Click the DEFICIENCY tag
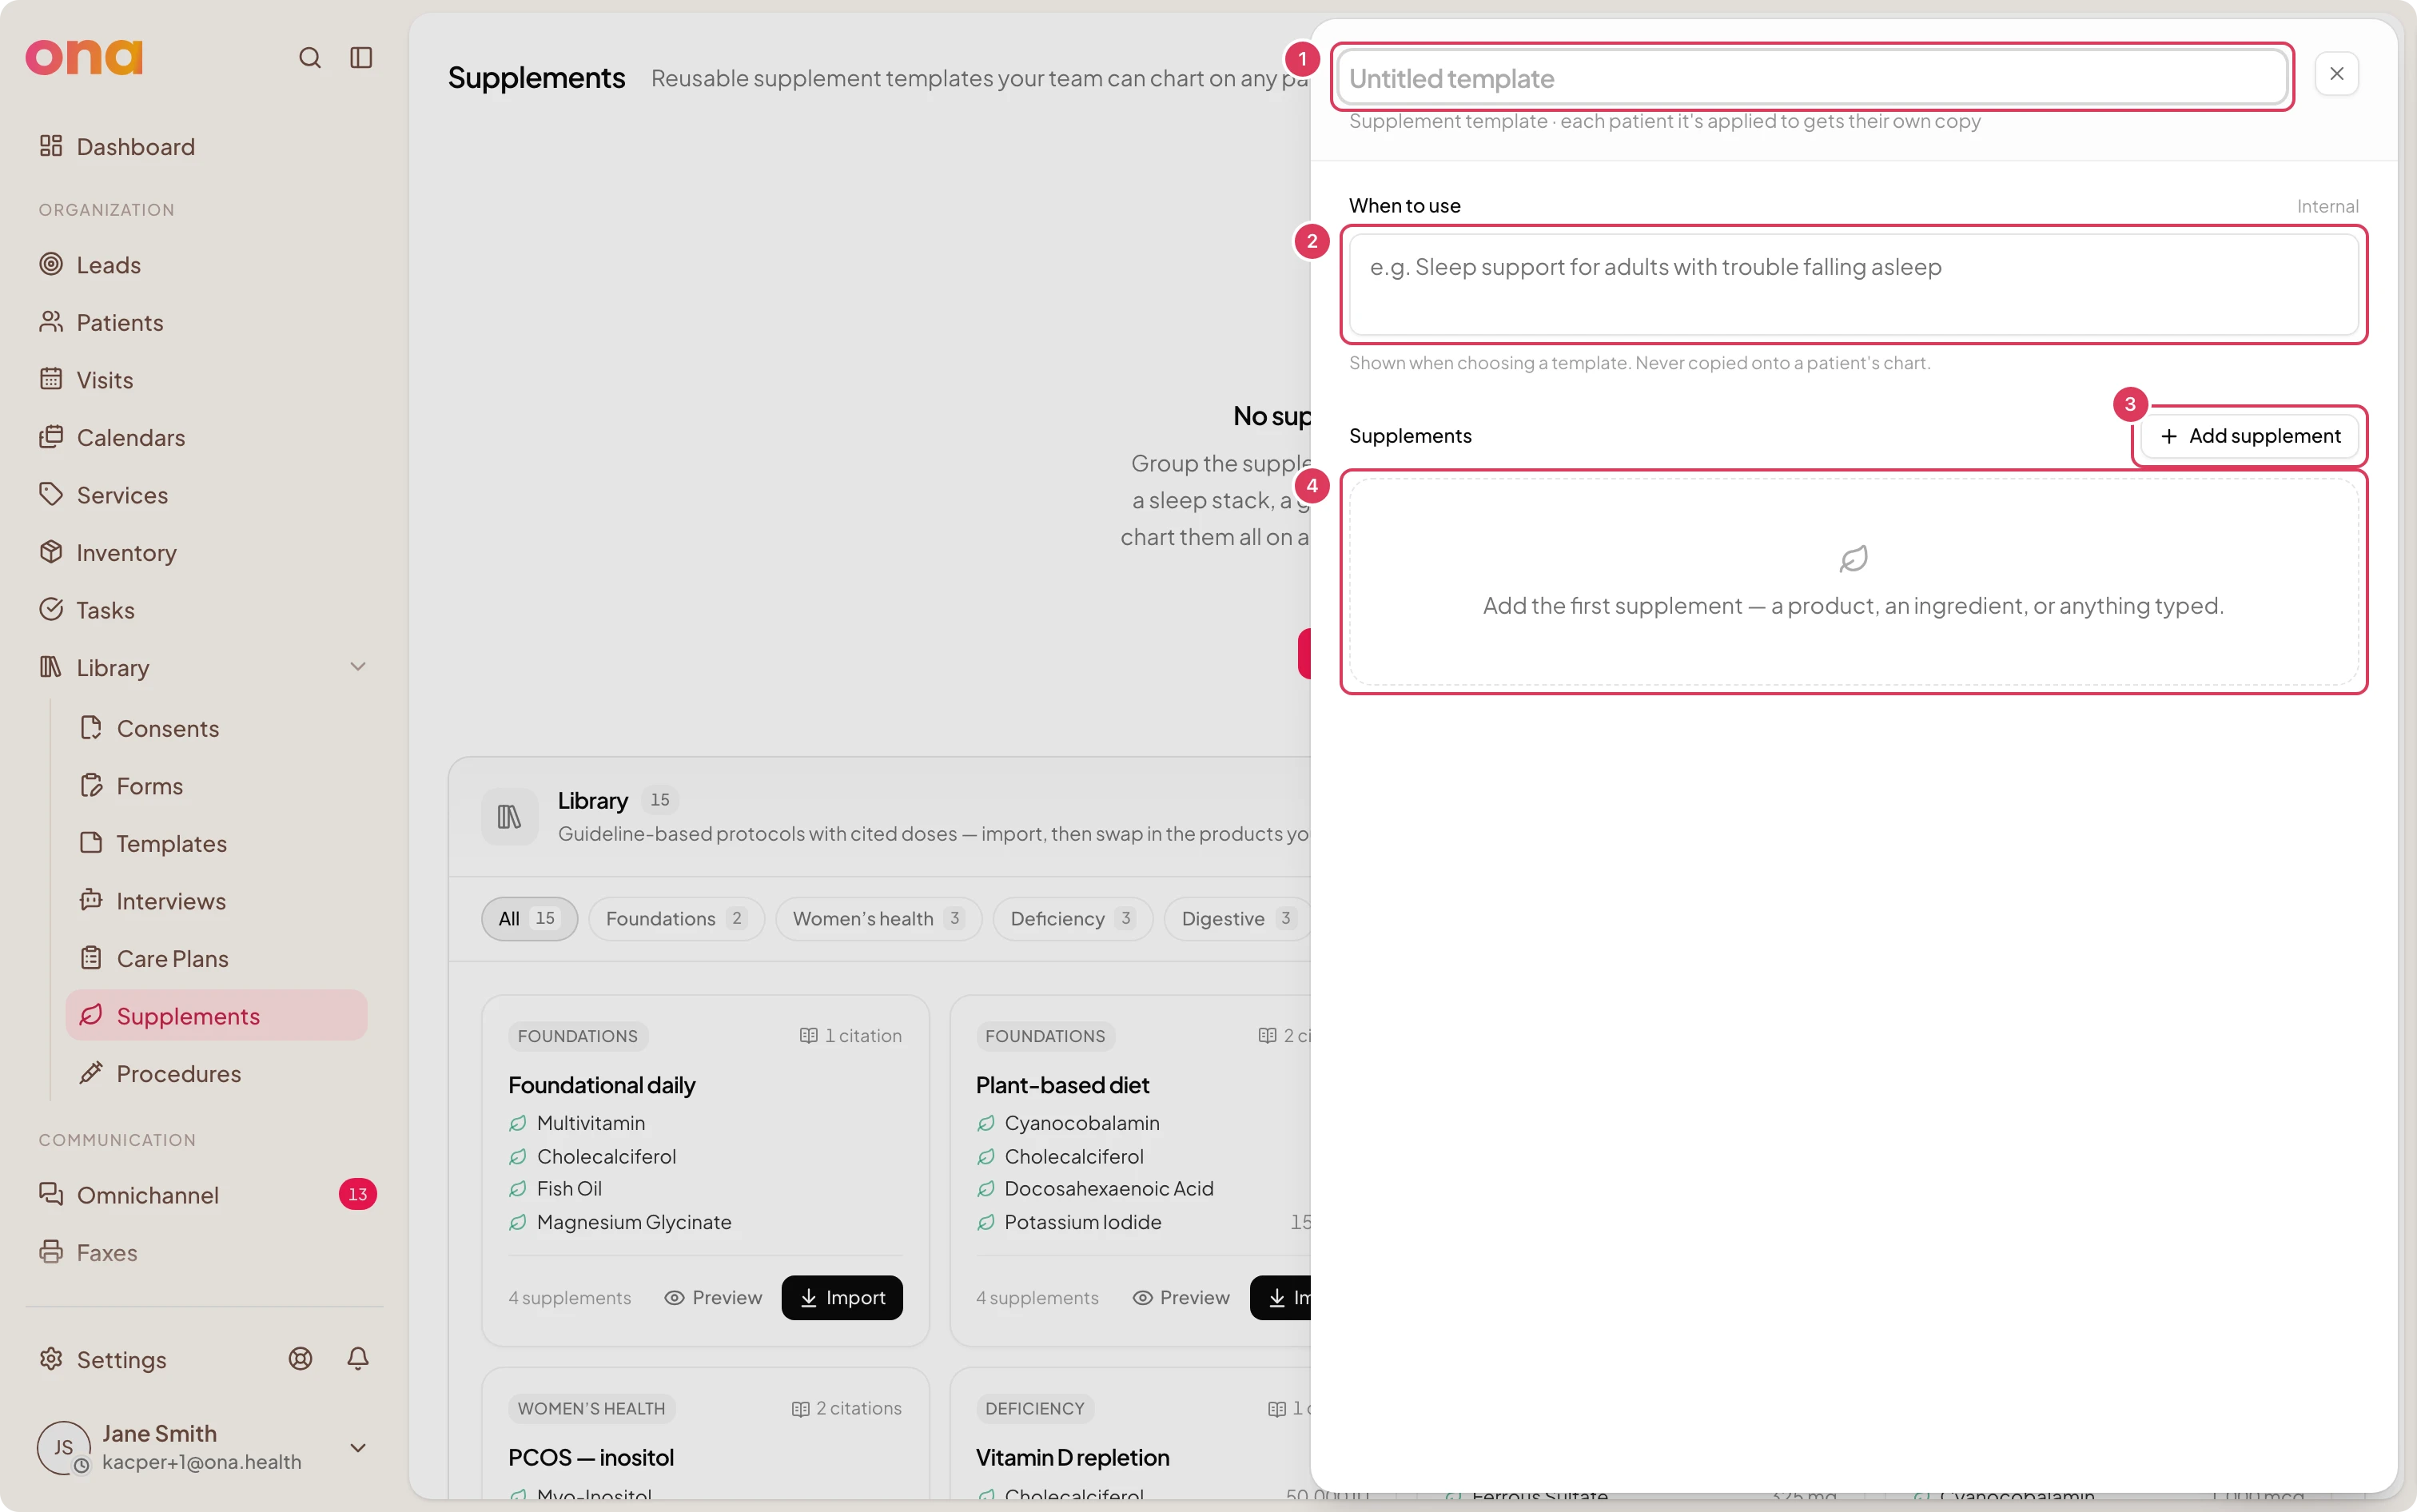2417x1512 pixels. pyautogui.click(x=1035, y=1408)
